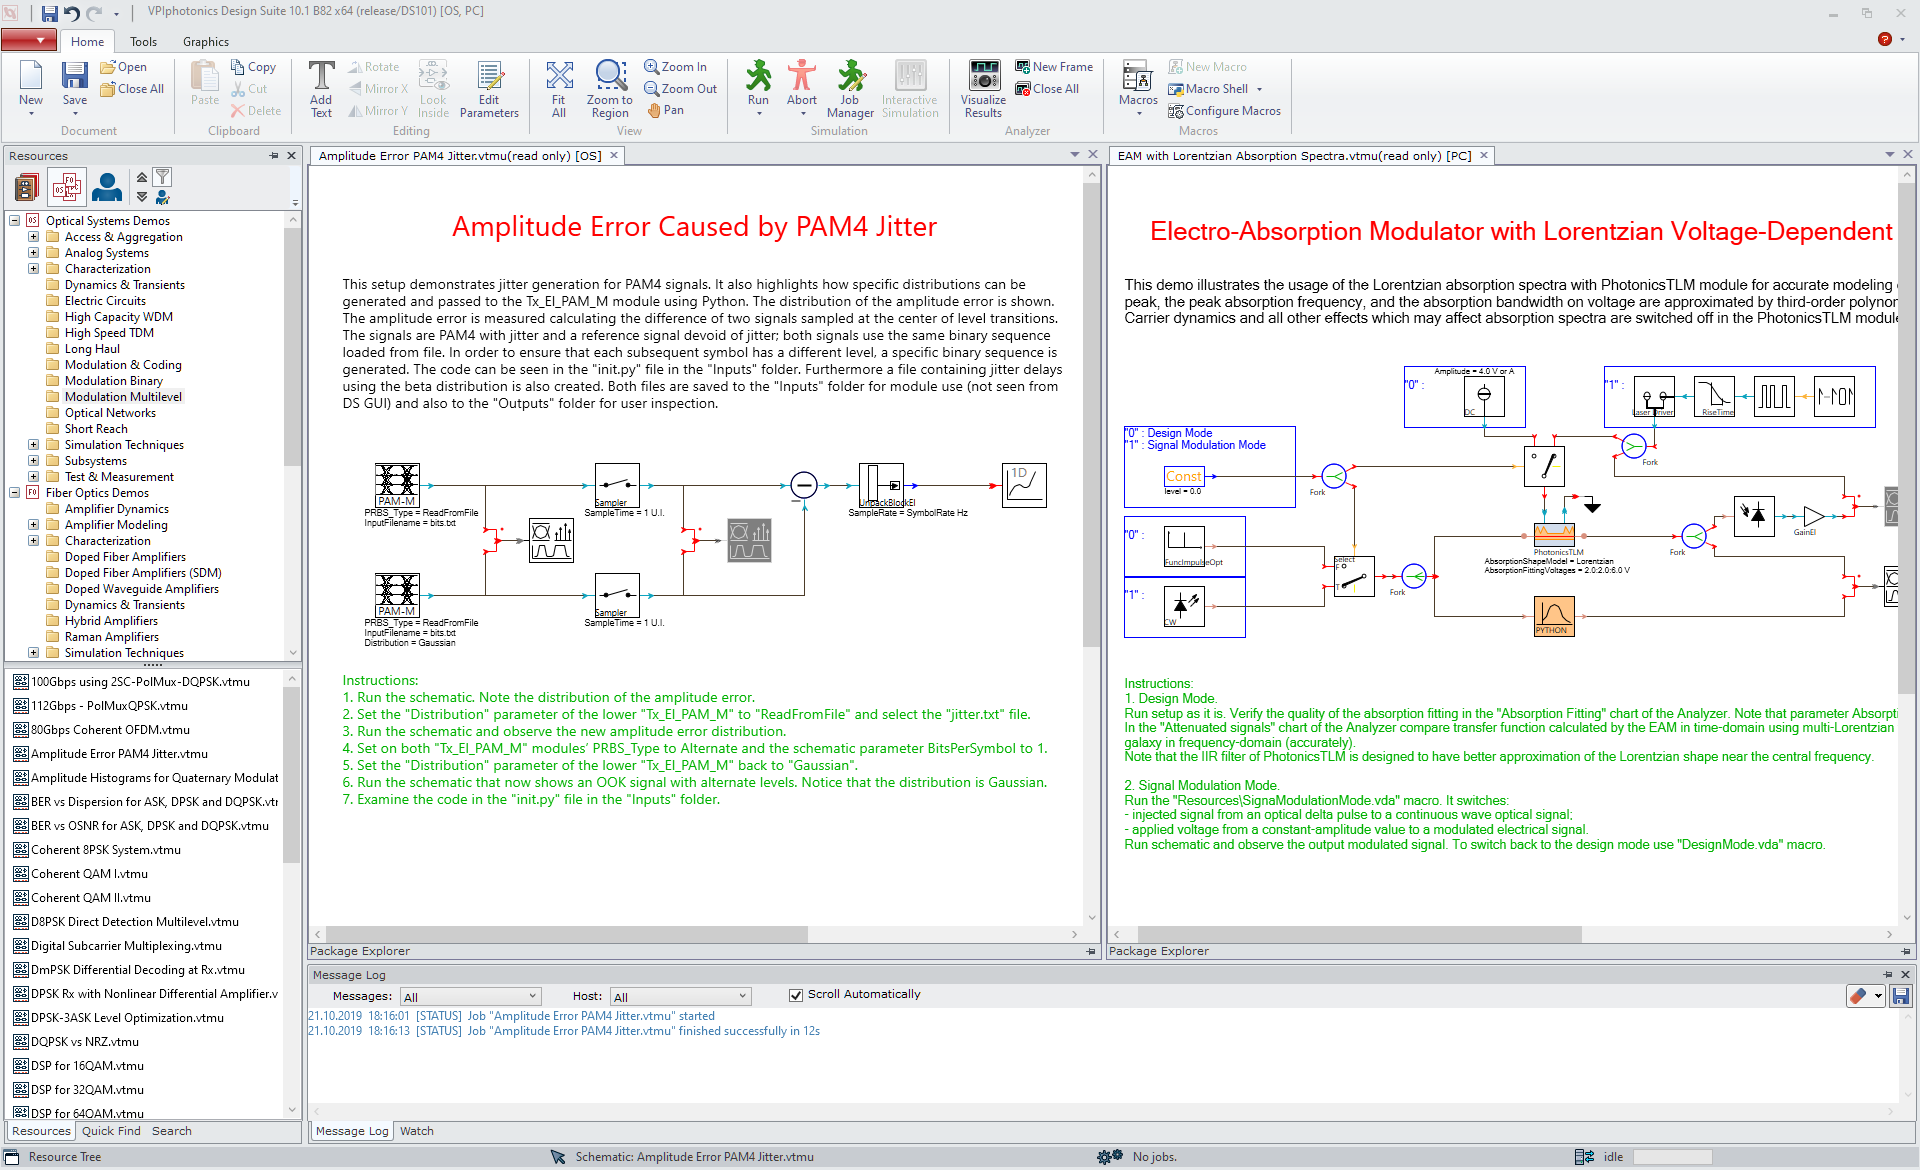Click the PYTHON module in EAM schematic
1920x1170 pixels.
click(1554, 616)
